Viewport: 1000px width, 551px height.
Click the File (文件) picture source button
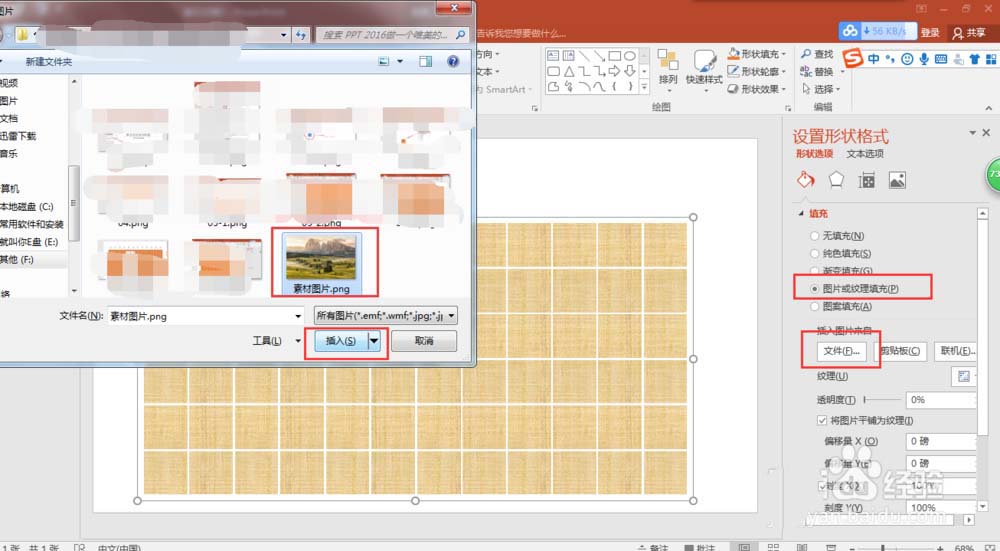tap(841, 351)
